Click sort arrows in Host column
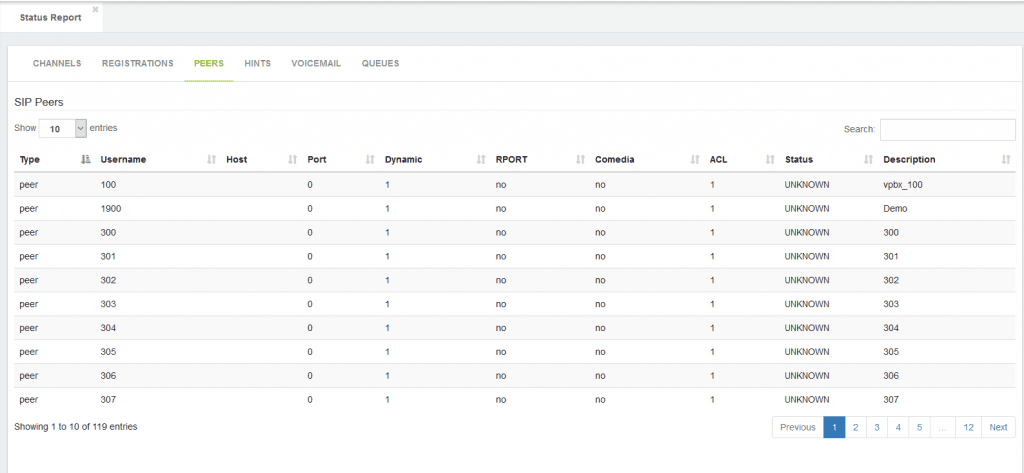Viewport: 1024px width, 473px height. pyautogui.click(x=292, y=159)
